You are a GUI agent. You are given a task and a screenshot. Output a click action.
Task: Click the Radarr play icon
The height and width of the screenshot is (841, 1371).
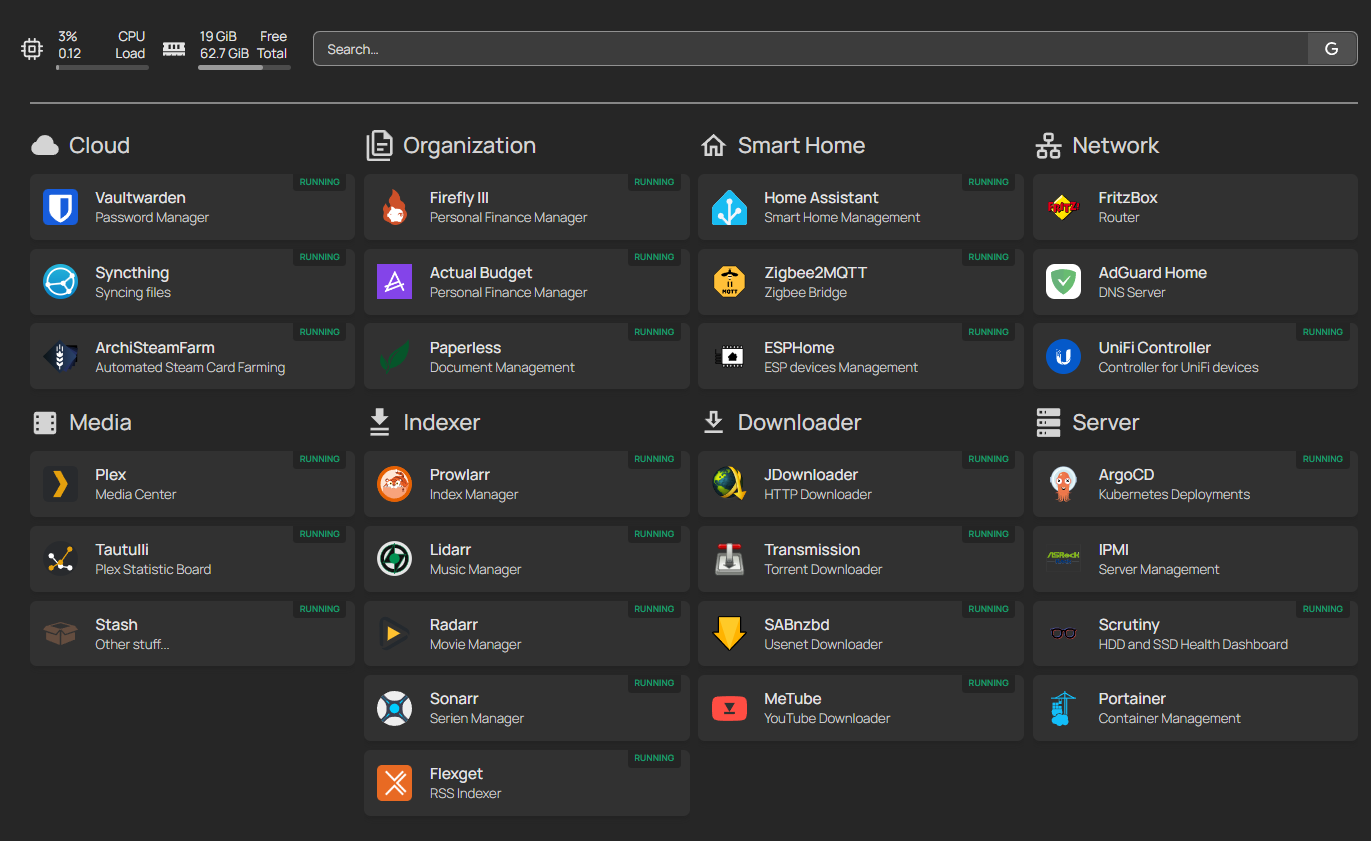point(395,634)
